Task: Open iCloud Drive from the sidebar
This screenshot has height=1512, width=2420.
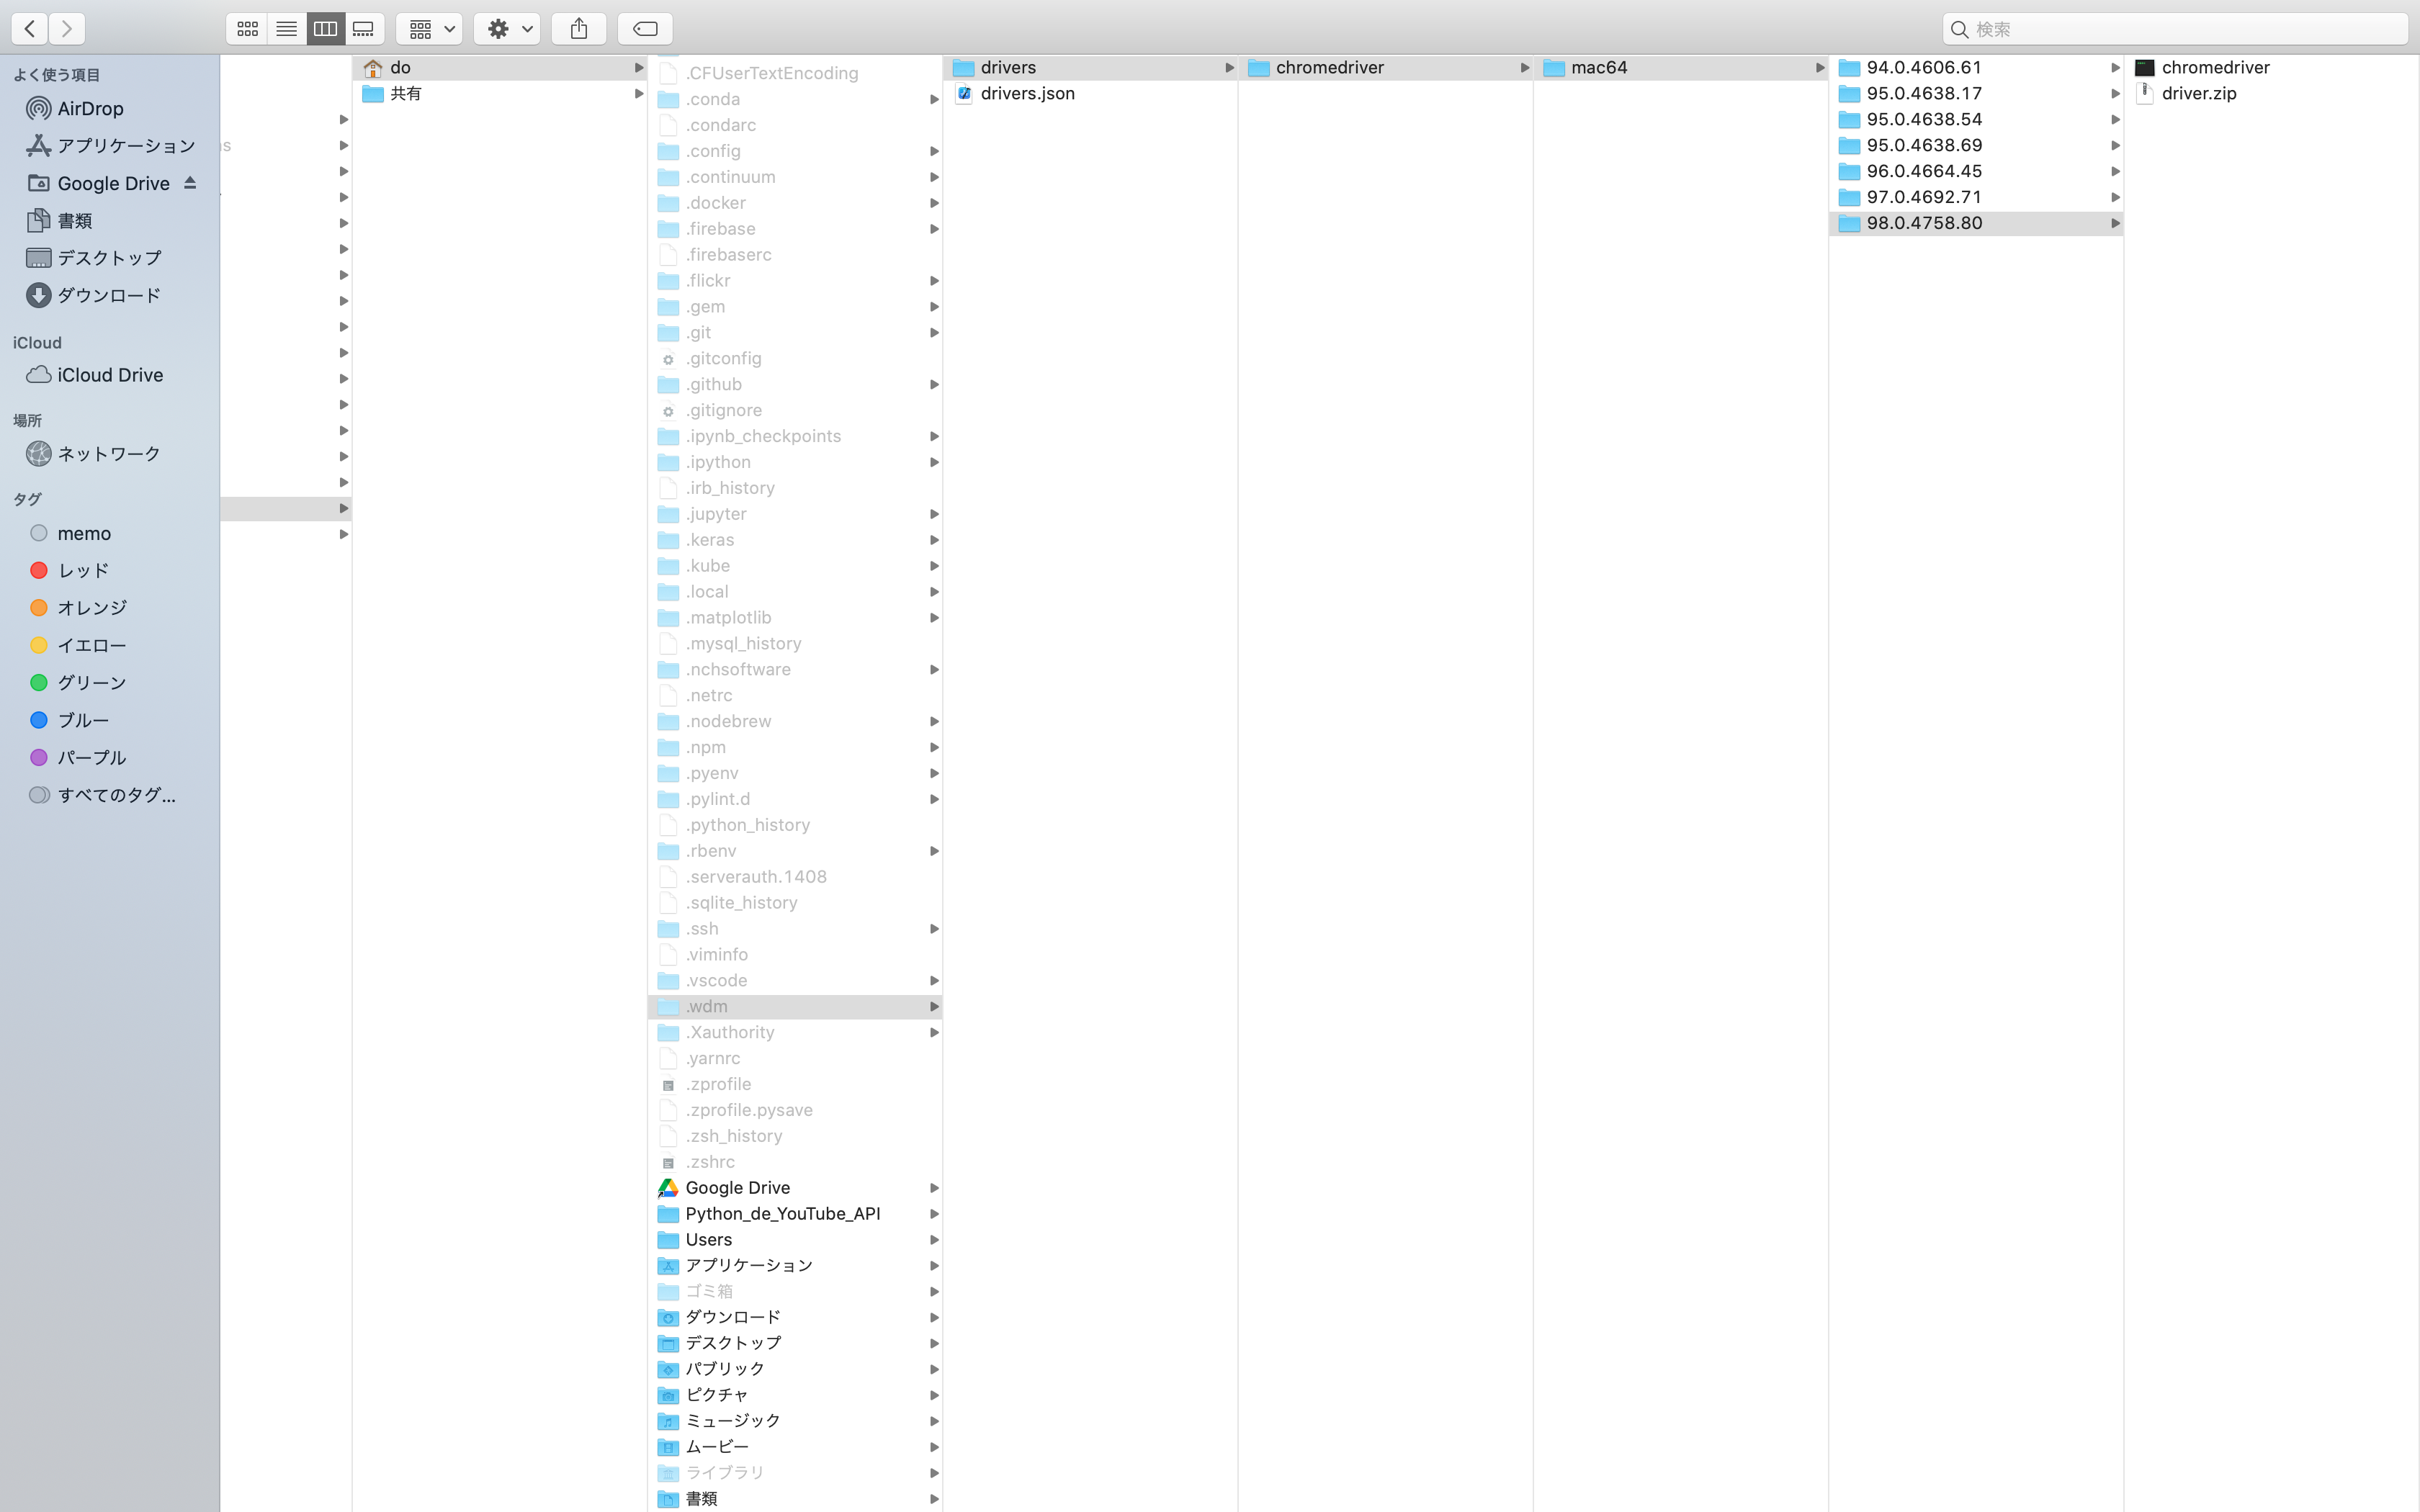Action: point(109,375)
